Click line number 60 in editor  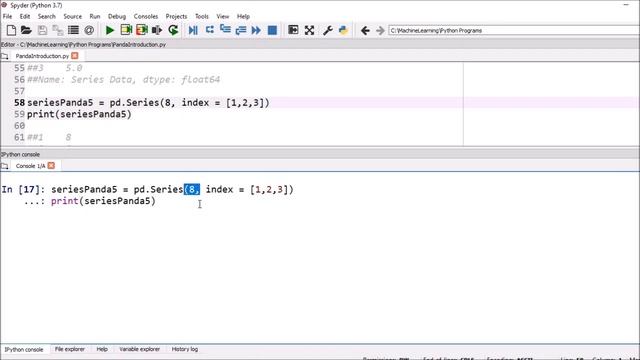coord(19,126)
